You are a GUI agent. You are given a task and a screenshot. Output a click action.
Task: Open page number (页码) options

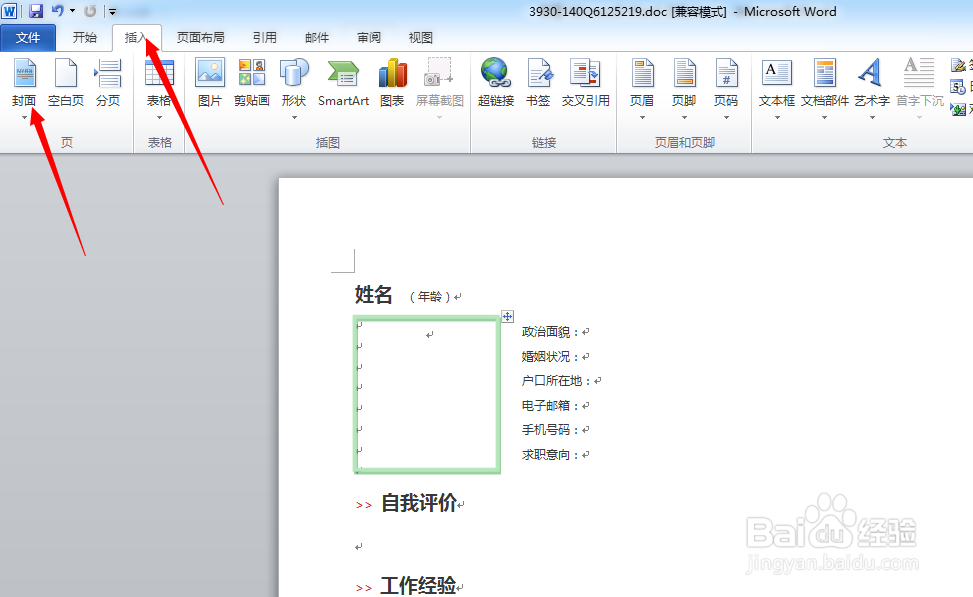click(x=726, y=83)
